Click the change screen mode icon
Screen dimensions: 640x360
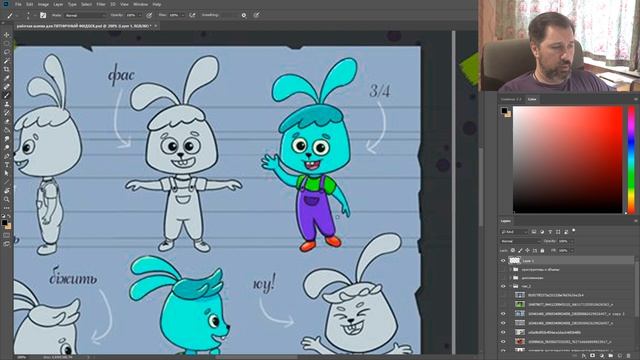7,244
